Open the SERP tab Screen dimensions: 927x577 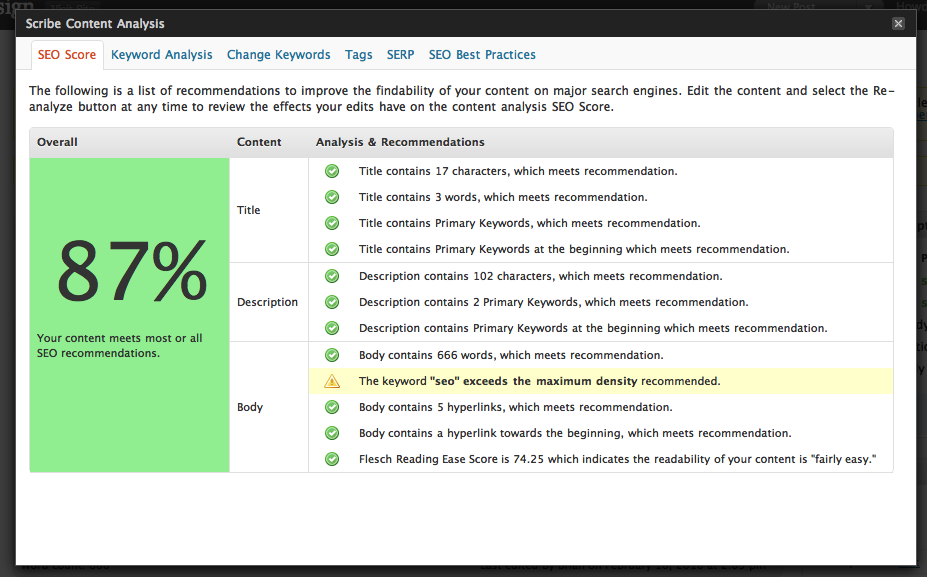coord(400,55)
